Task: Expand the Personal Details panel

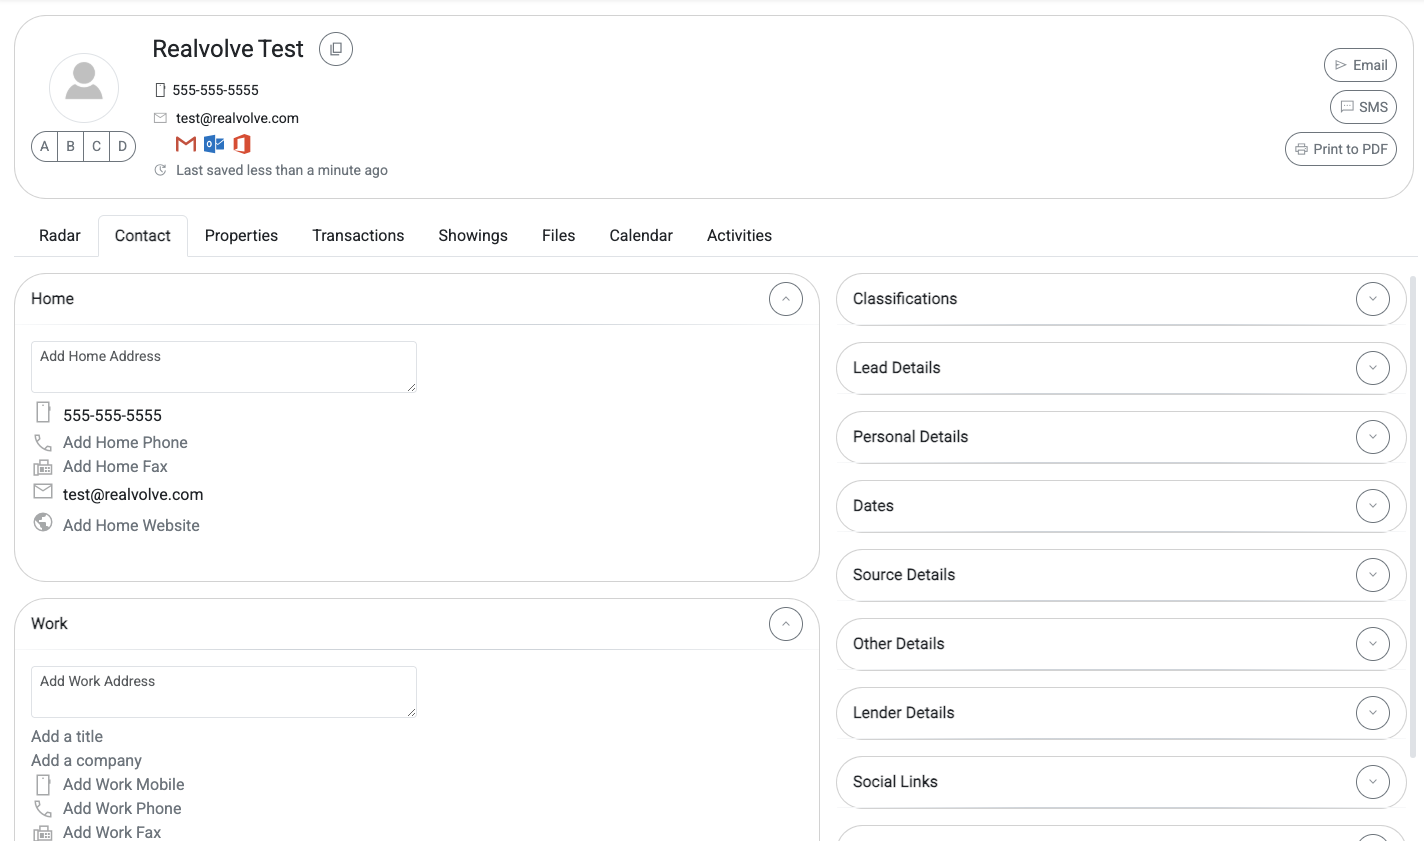Action: 1373,437
